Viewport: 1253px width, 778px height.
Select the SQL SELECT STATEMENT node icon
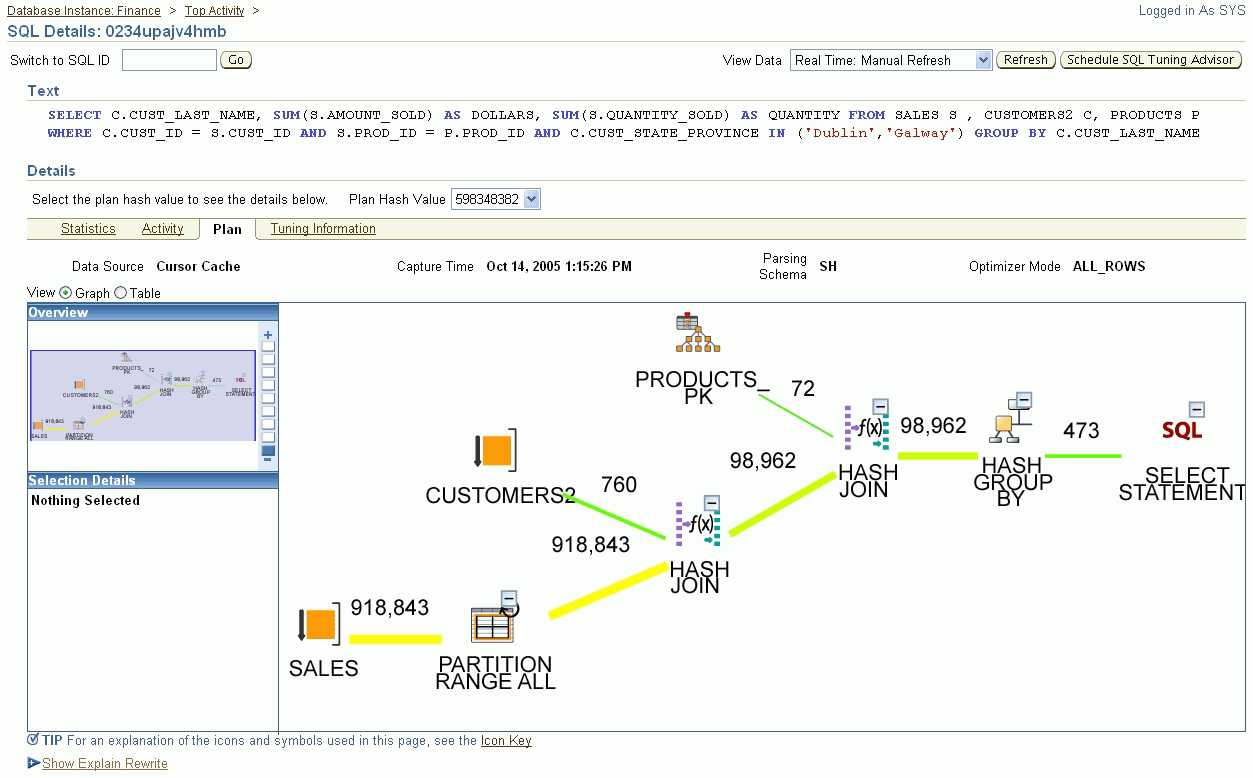(1182, 432)
